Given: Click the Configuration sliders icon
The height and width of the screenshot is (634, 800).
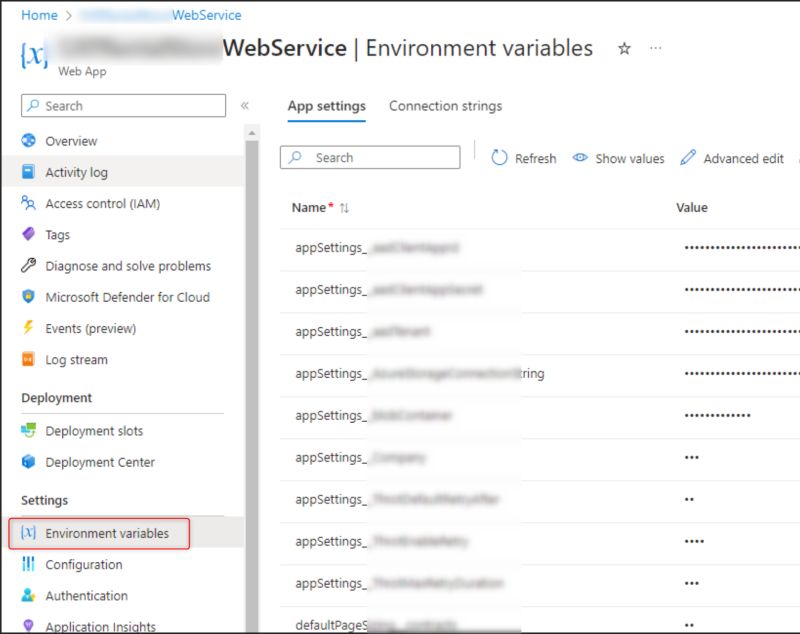Looking at the screenshot, I should [29, 564].
